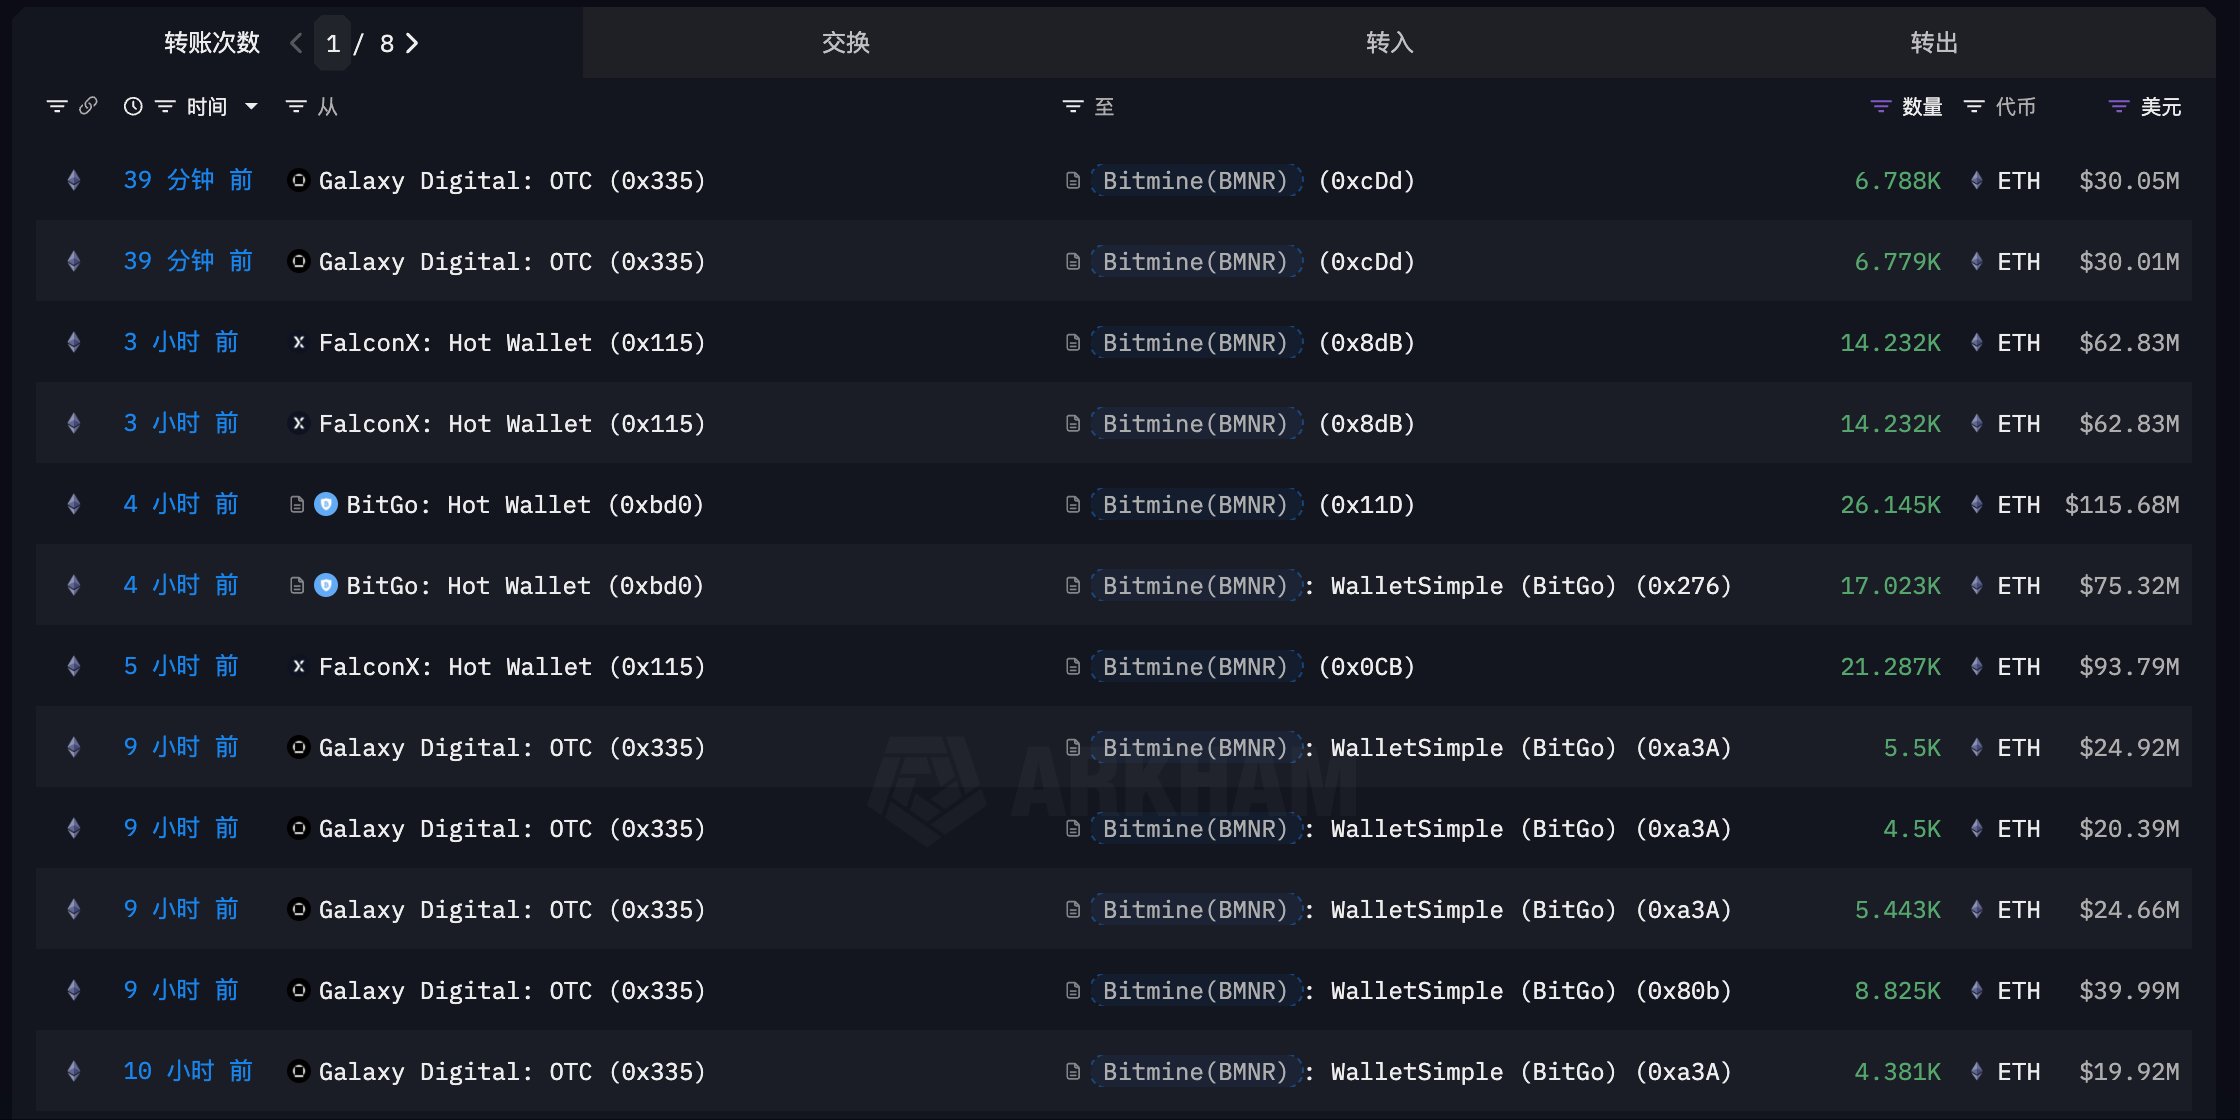
Task: Click the amount 6.788K
Action: 1898,180
